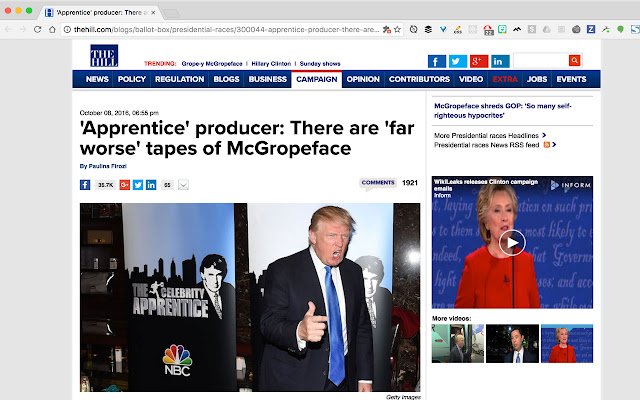Open 'McGropeface shreds GOP' sidebar headline
Image resolution: width=640 pixels, height=400 pixels.
pyautogui.click(x=503, y=111)
